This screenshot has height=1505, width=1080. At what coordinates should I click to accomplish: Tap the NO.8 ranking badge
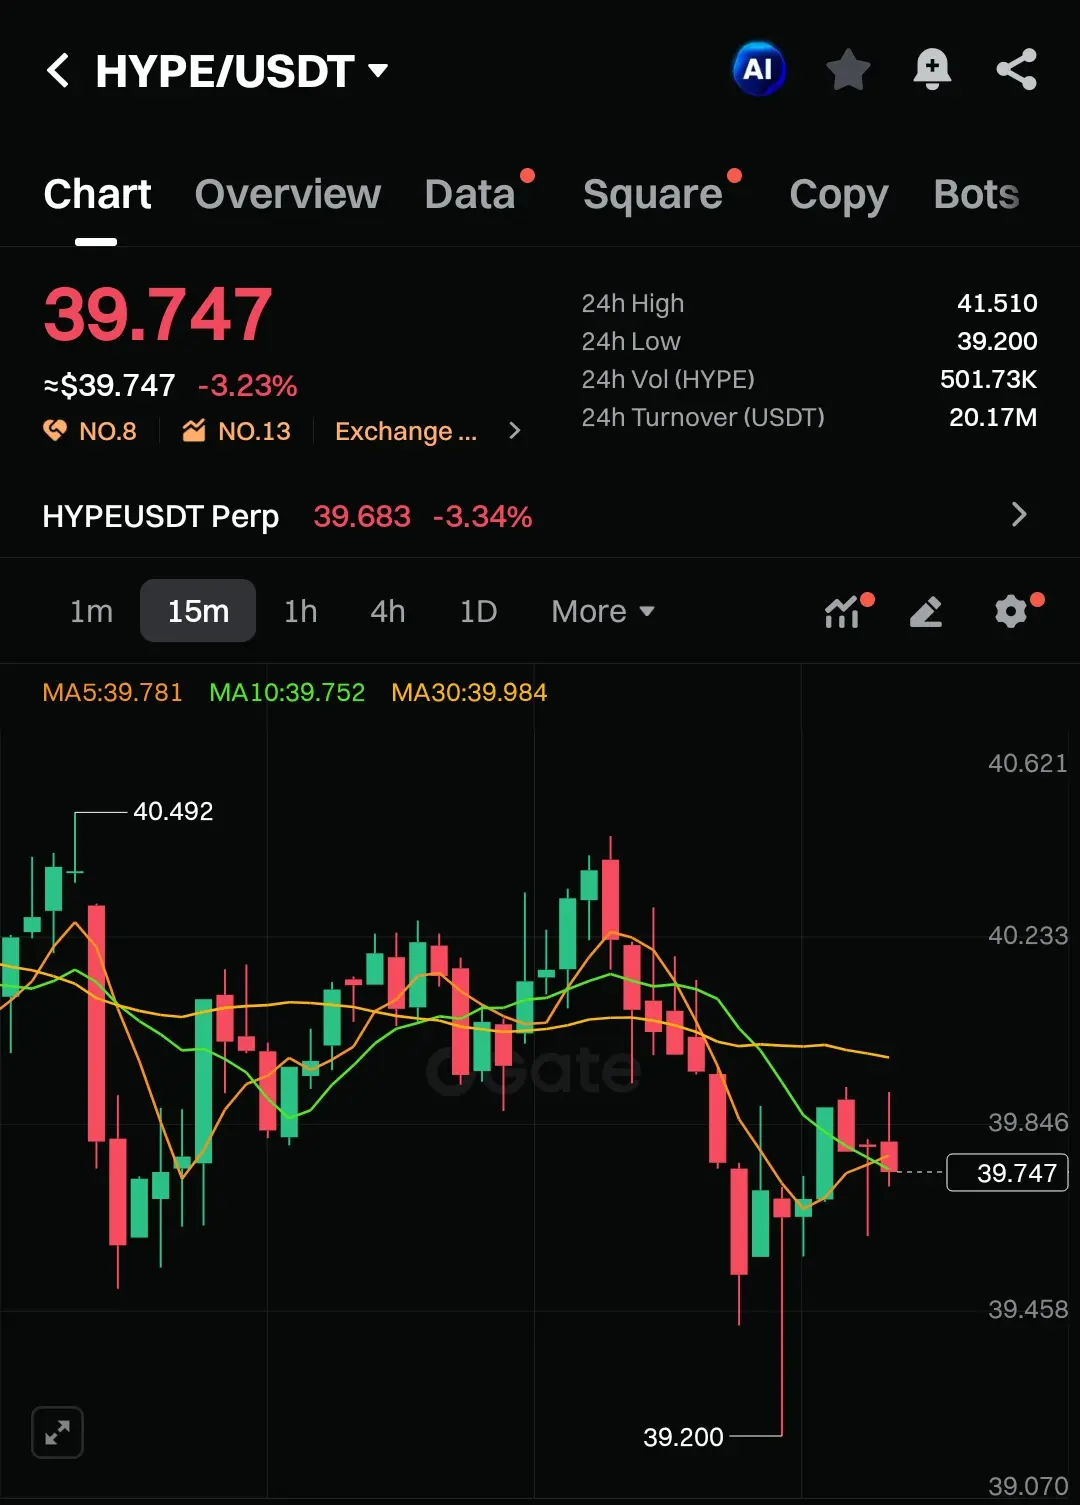point(90,431)
